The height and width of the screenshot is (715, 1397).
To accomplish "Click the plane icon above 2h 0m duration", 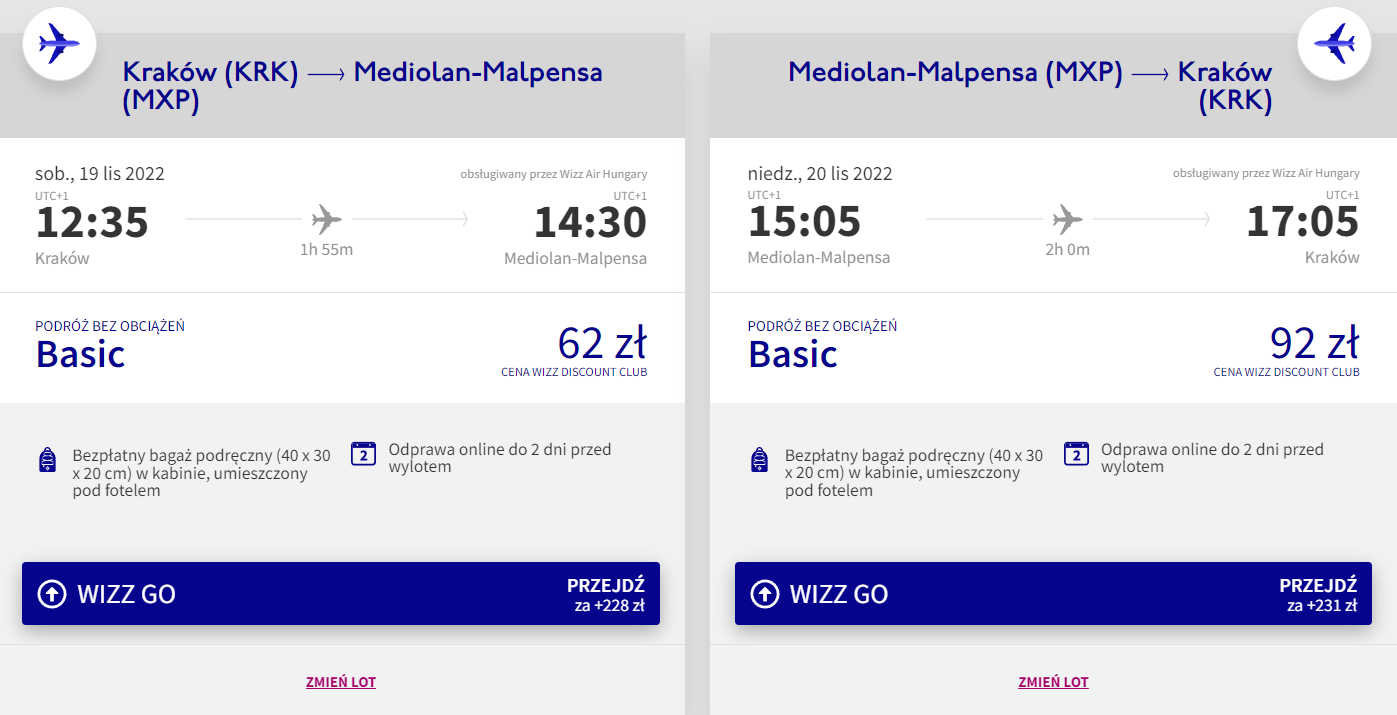I will (x=1067, y=218).
